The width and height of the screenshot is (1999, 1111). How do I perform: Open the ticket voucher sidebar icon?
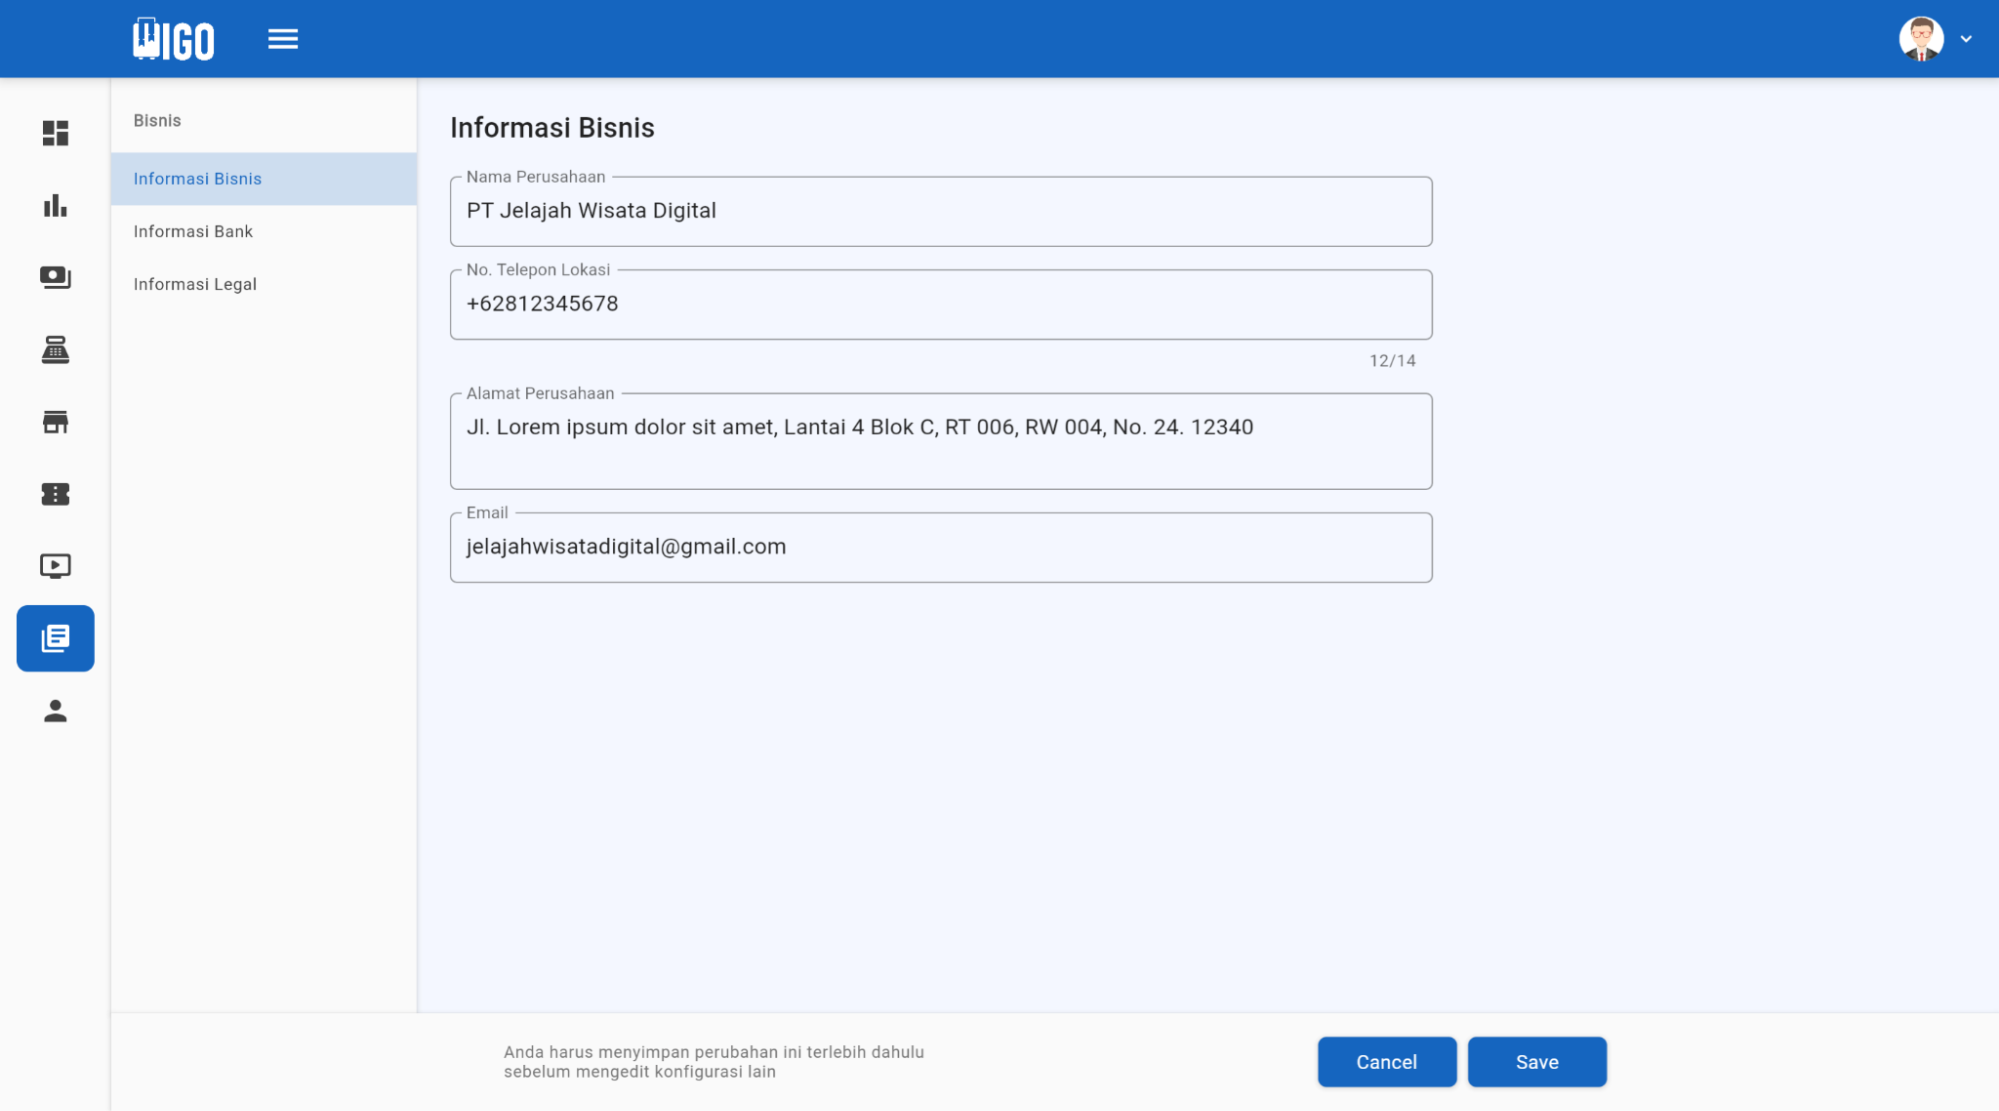[55, 494]
